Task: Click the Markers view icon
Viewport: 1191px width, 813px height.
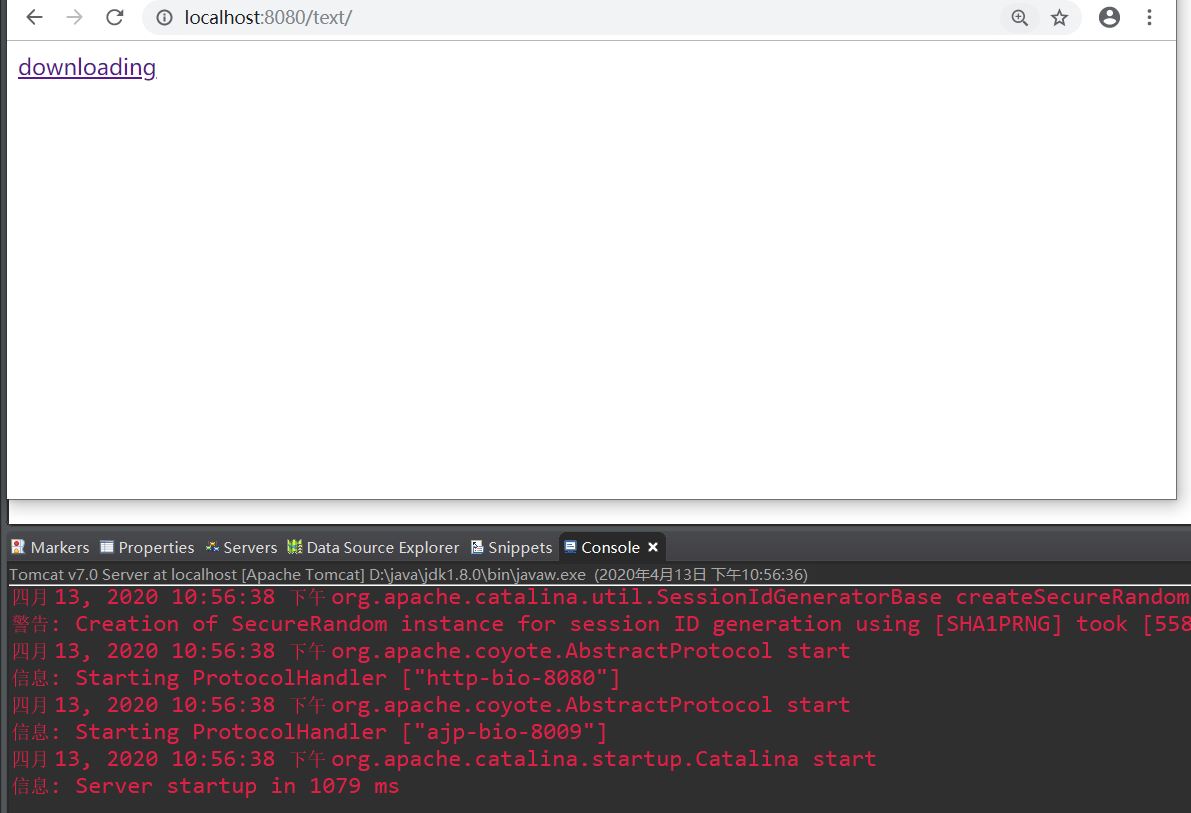Action: [16, 547]
